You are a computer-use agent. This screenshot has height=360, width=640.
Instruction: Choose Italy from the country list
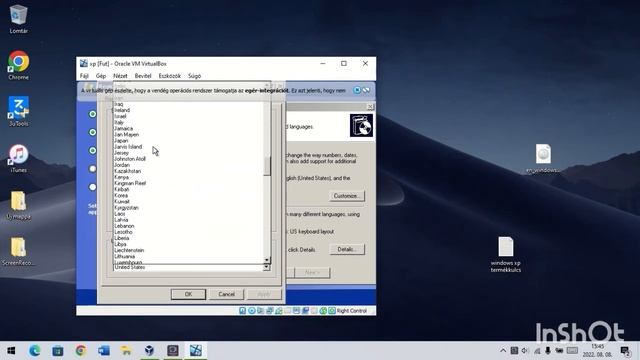(119, 122)
